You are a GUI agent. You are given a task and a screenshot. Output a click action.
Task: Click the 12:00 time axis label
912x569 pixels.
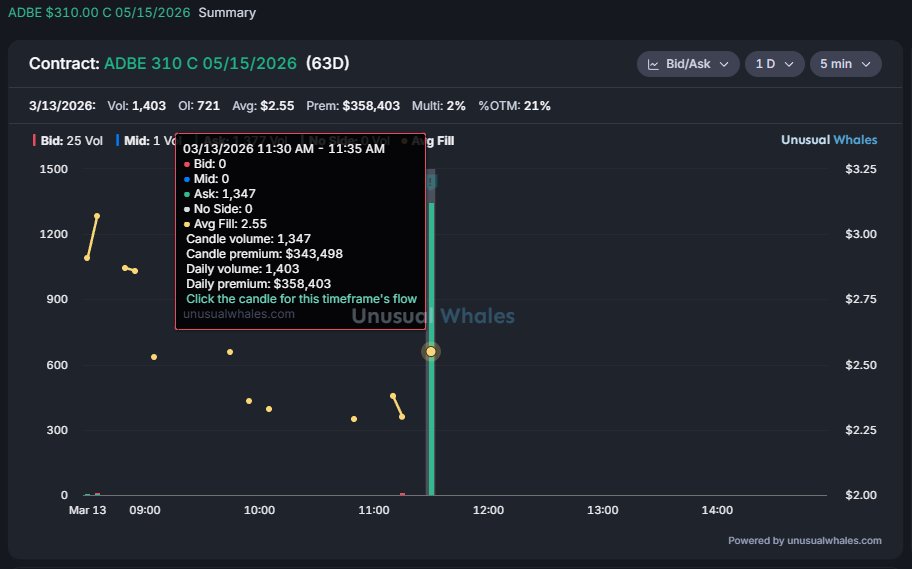pos(488,510)
